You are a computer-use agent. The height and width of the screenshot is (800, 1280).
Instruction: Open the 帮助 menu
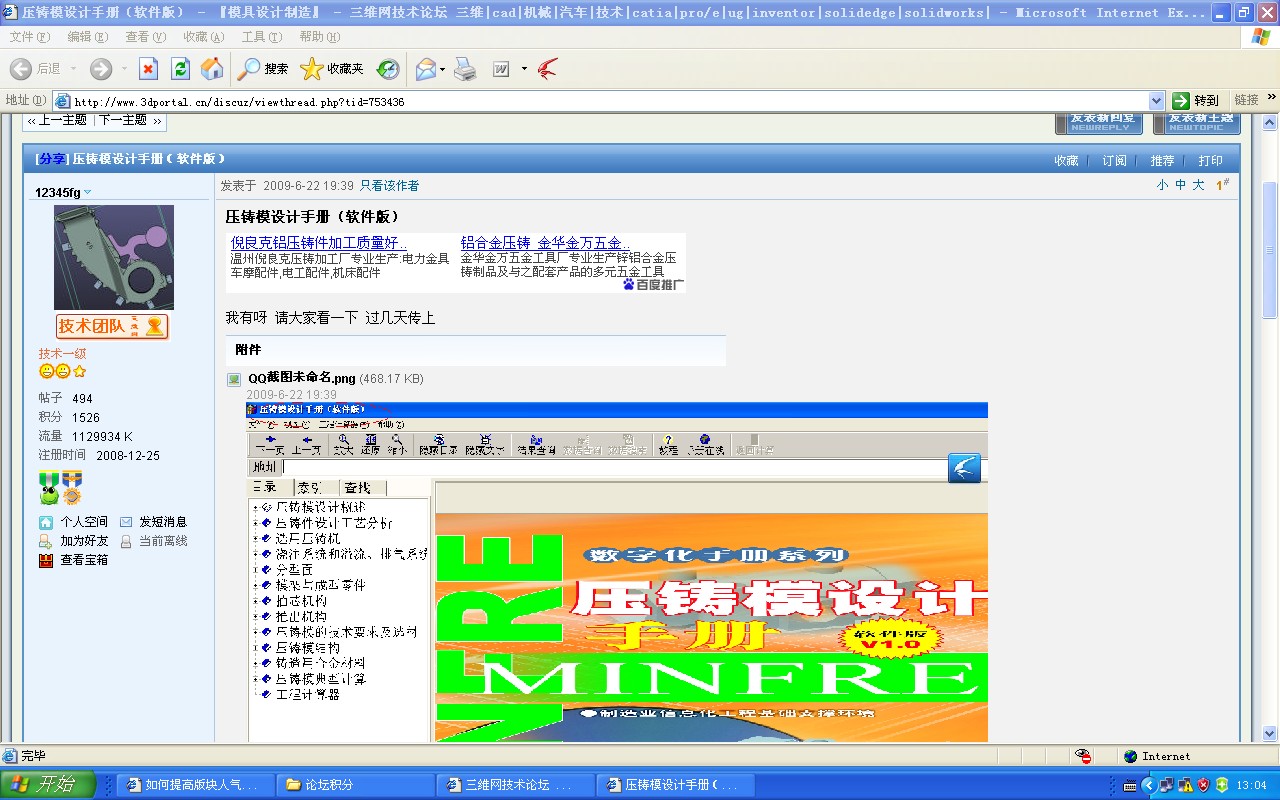320,37
